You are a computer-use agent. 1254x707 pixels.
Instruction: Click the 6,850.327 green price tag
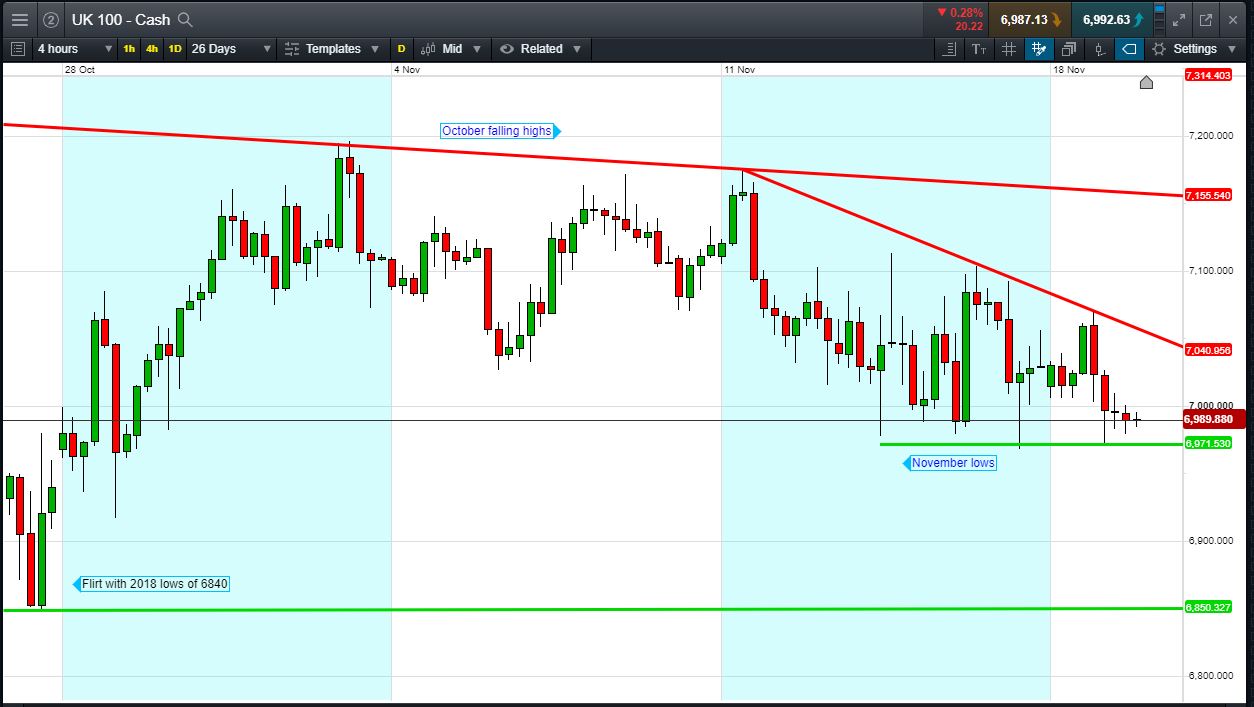1207,607
